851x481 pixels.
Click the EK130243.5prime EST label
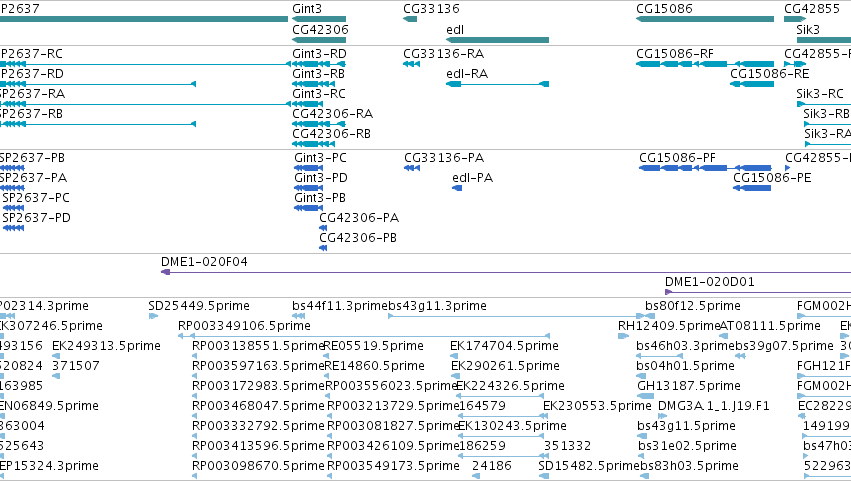tap(512, 426)
